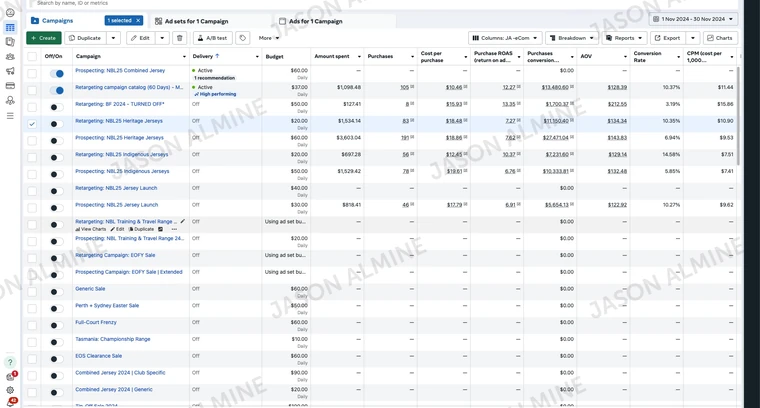
Task: Click the pencil icon on NBL Training row
Action: 183,221
